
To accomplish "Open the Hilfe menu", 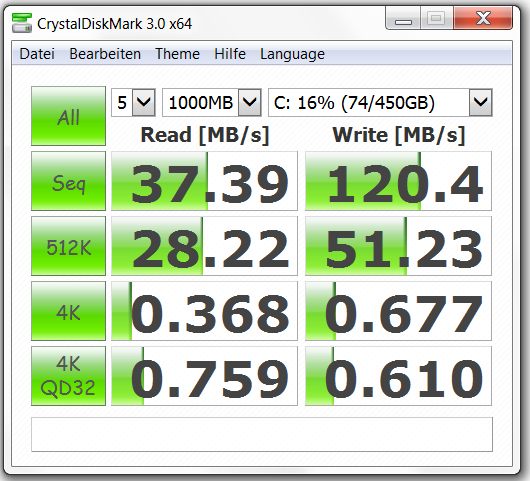I will click(230, 54).
